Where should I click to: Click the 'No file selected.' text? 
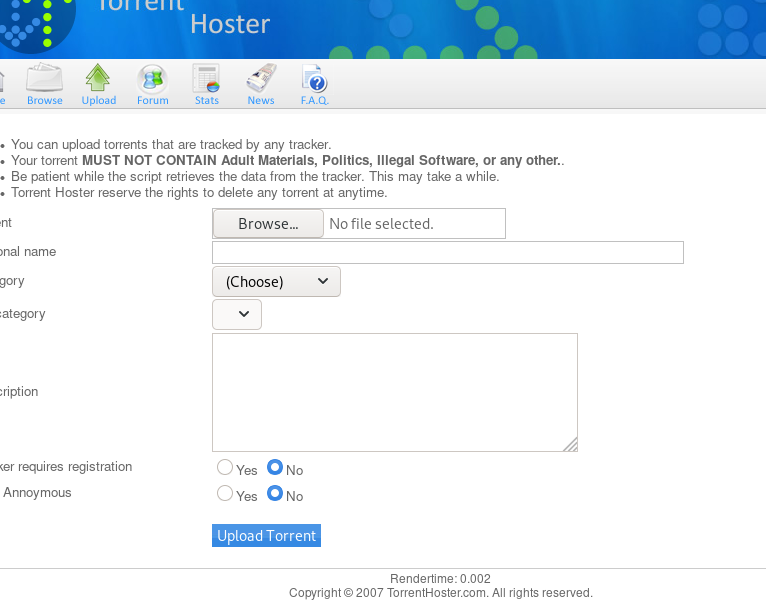pos(382,224)
